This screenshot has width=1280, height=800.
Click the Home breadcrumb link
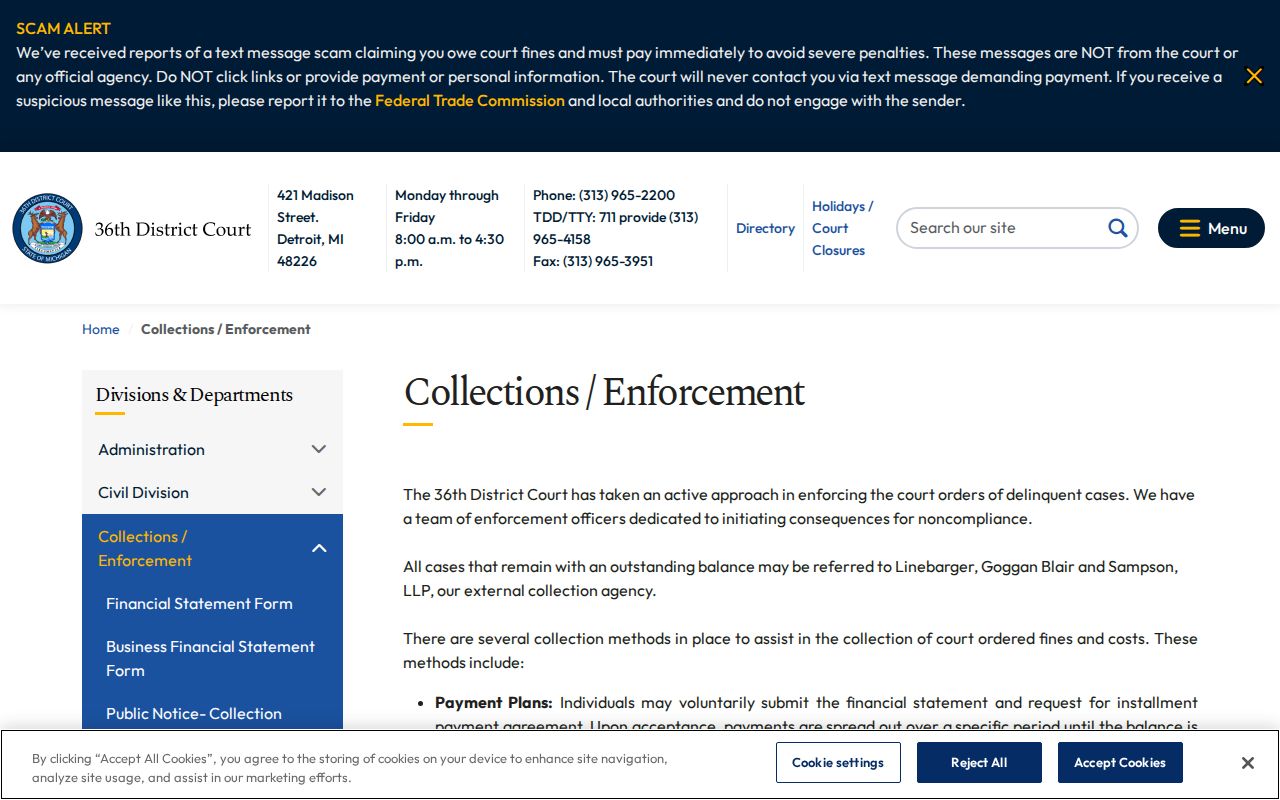pyautogui.click(x=100, y=329)
